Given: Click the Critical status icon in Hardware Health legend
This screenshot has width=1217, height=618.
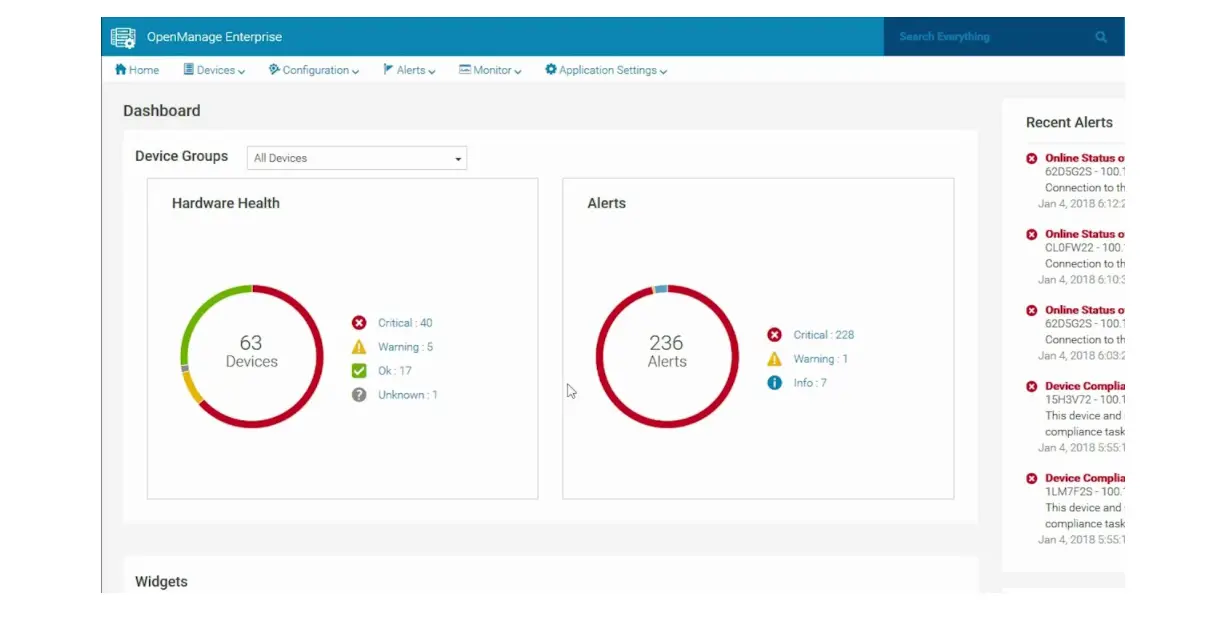Looking at the screenshot, I should [358, 322].
